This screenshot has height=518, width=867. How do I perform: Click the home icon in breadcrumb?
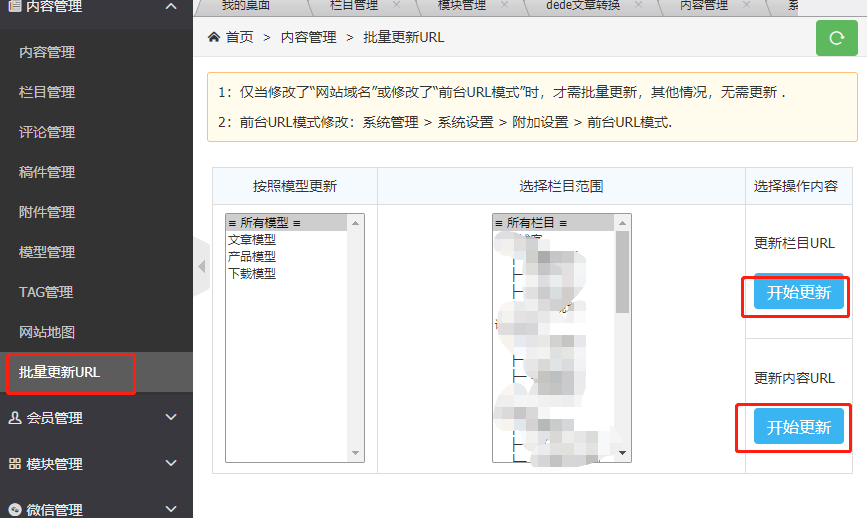point(214,37)
